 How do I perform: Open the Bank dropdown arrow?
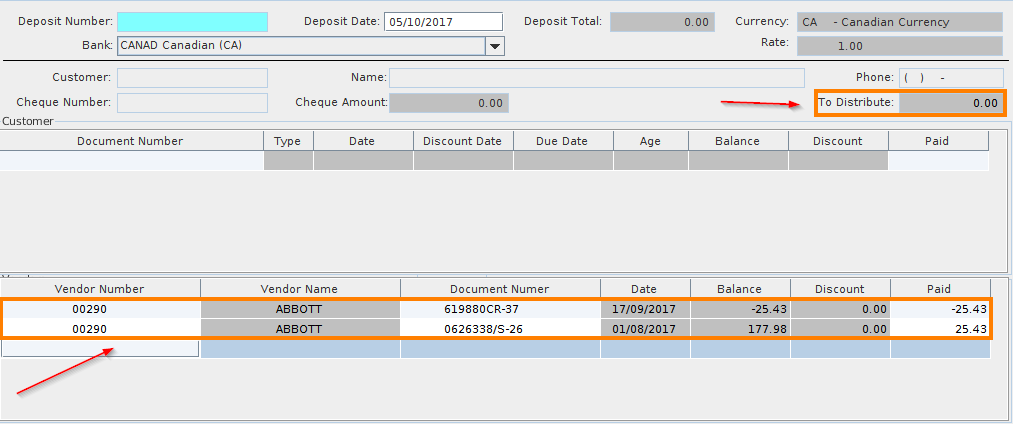[494, 46]
